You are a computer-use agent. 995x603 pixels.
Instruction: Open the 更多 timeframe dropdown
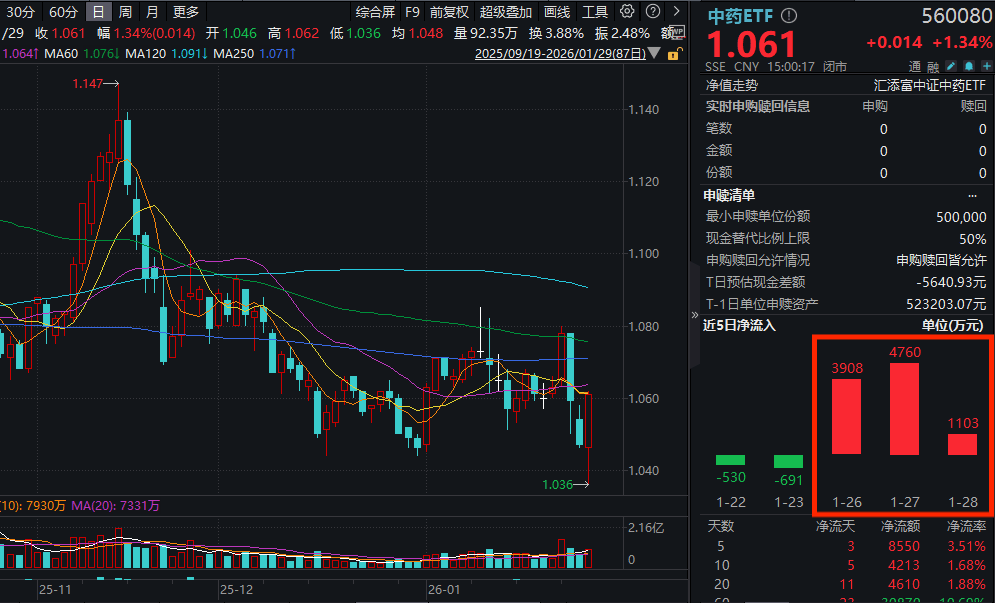186,13
